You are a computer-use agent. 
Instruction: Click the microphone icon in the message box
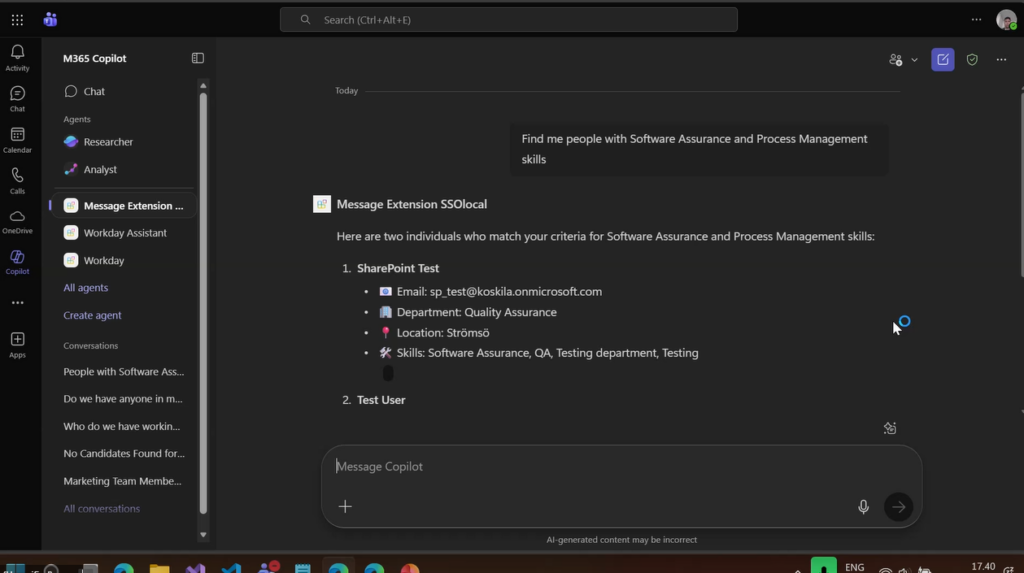tap(863, 507)
